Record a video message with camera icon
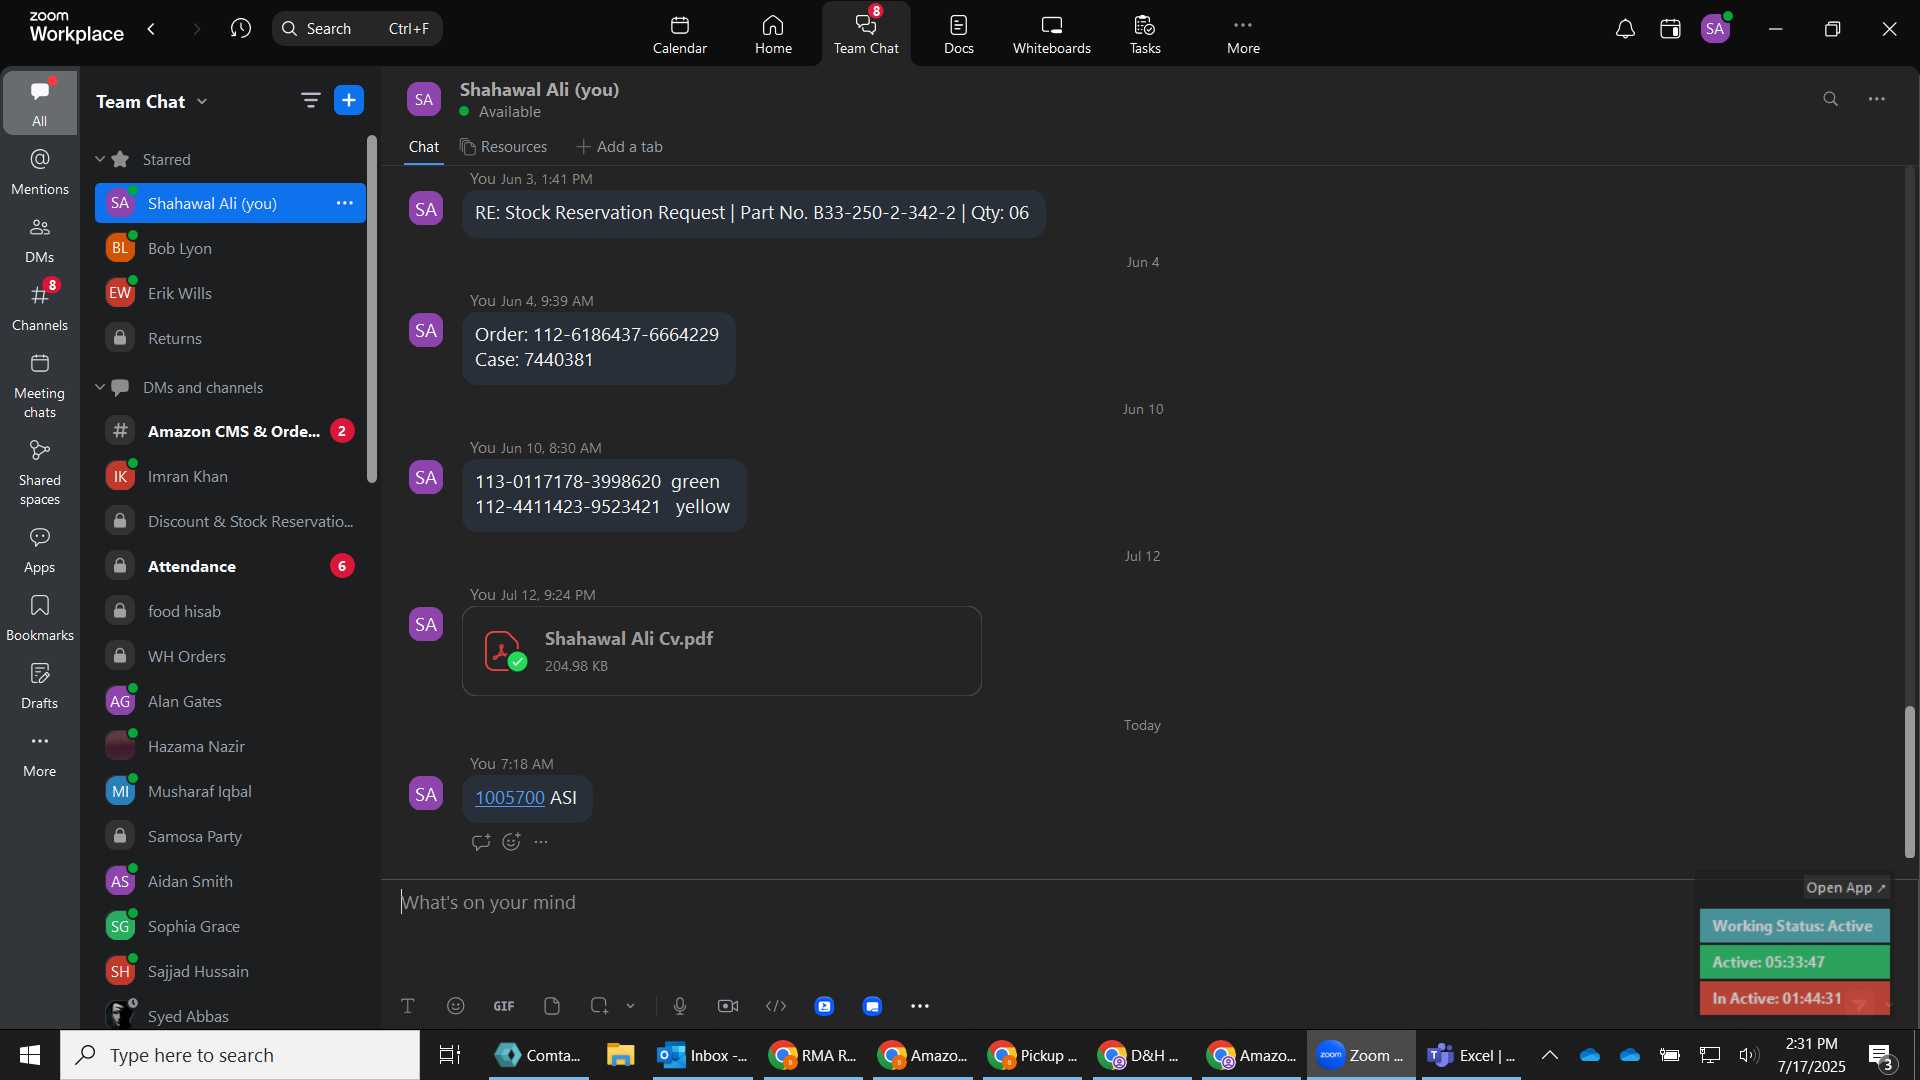The image size is (1920, 1080). pyautogui.click(x=728, y=1006)
